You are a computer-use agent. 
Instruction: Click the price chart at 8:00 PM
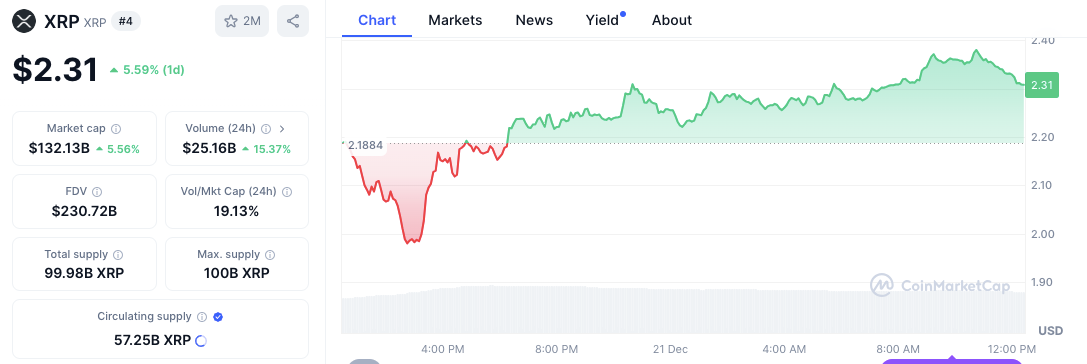[x=557, y=119]
